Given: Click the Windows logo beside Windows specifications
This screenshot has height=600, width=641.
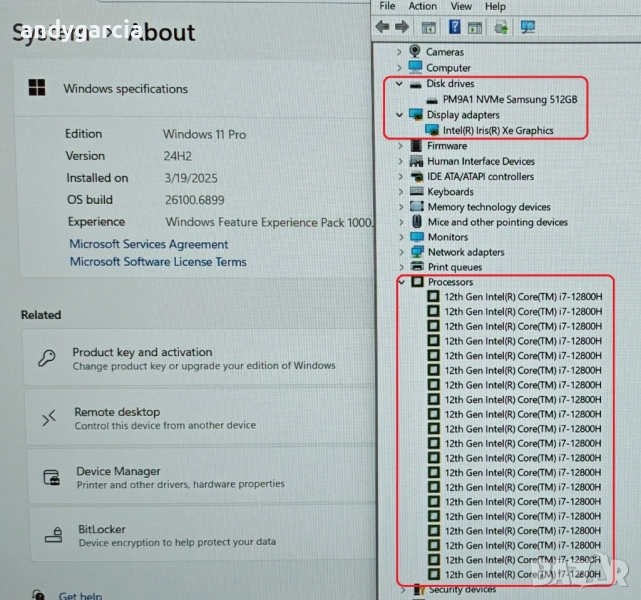Looking at the screenshot, I should click(37, 88).
